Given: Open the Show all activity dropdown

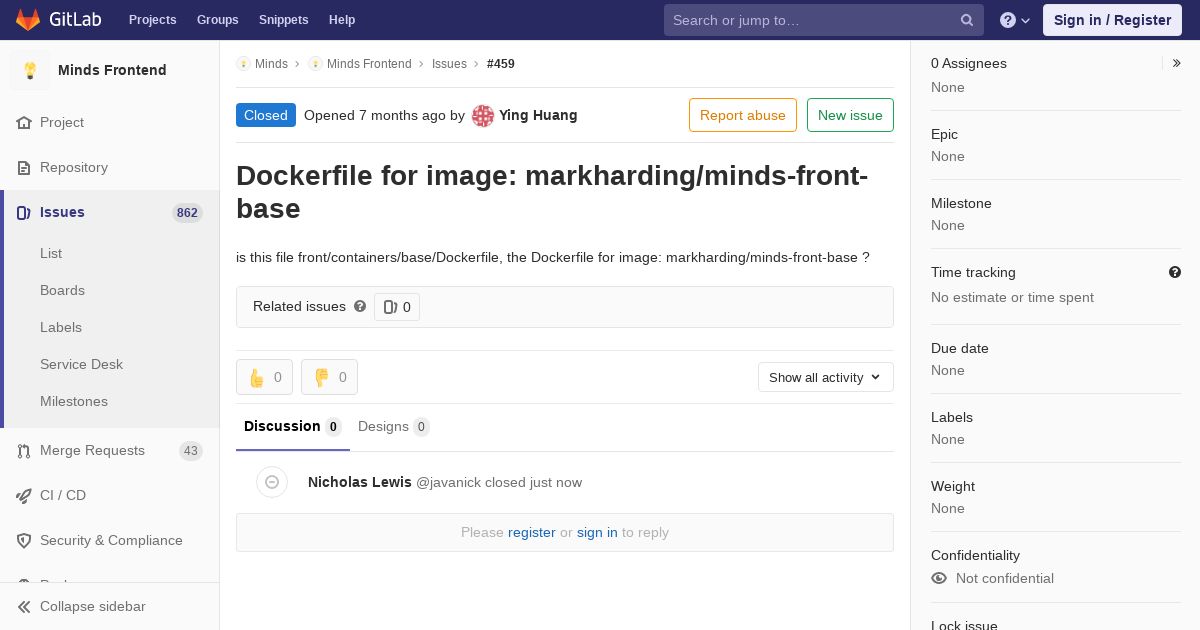Looking at the screenshot, I should point(826,377).
